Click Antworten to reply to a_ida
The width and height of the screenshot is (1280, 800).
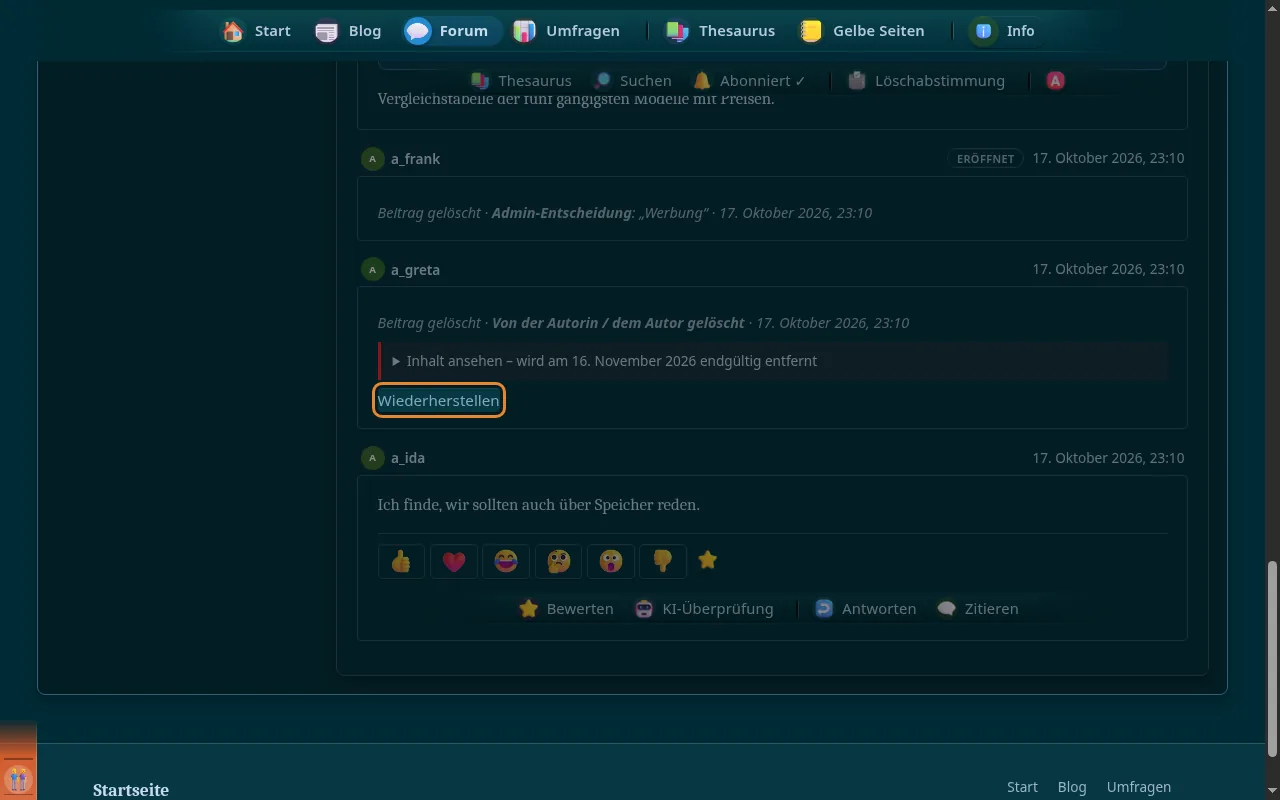[x=865, y=609]
